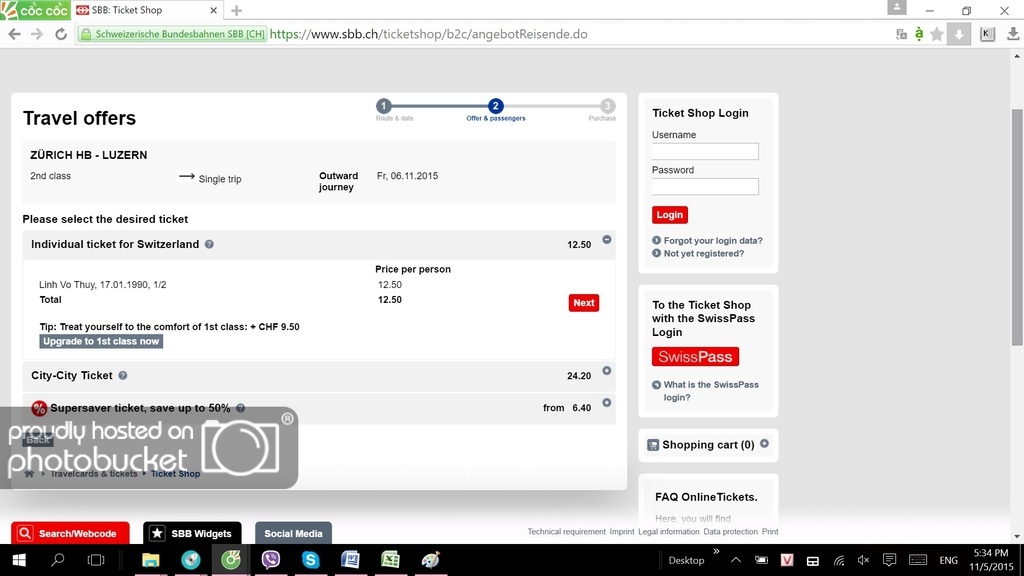Open the browser downloads arrow button
Screen dimensions: 1024x576
959,34
